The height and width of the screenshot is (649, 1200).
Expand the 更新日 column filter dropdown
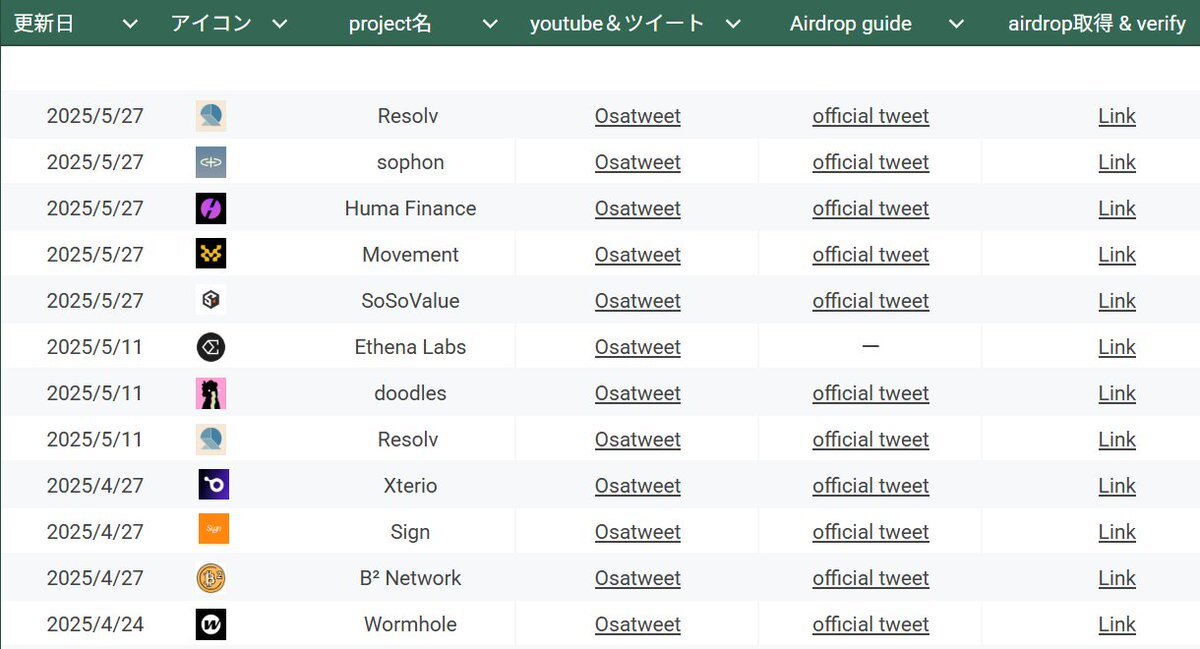[130, 24]
